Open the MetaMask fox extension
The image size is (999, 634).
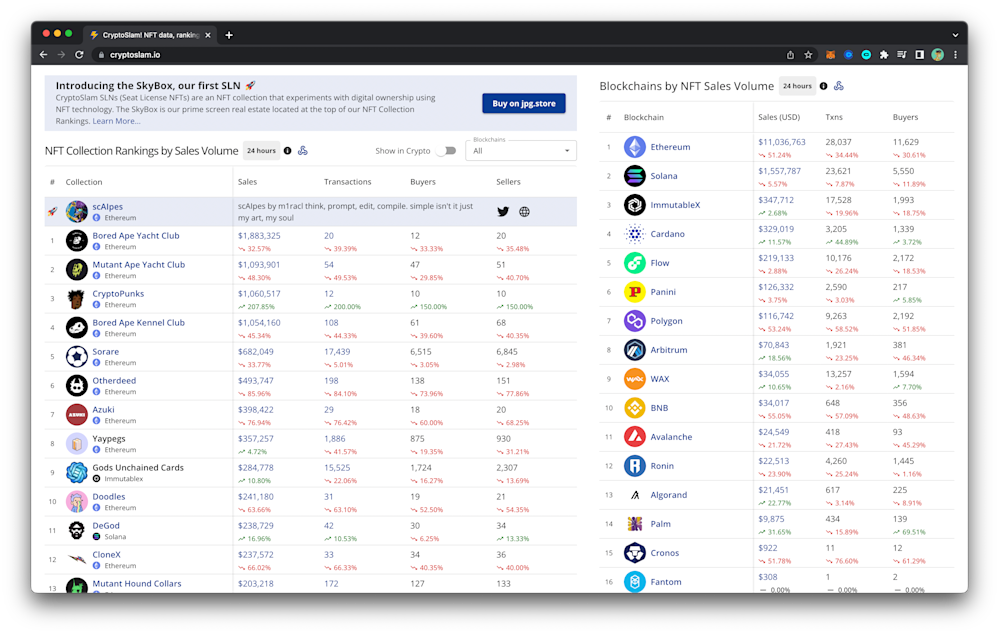tap(830, 55)
